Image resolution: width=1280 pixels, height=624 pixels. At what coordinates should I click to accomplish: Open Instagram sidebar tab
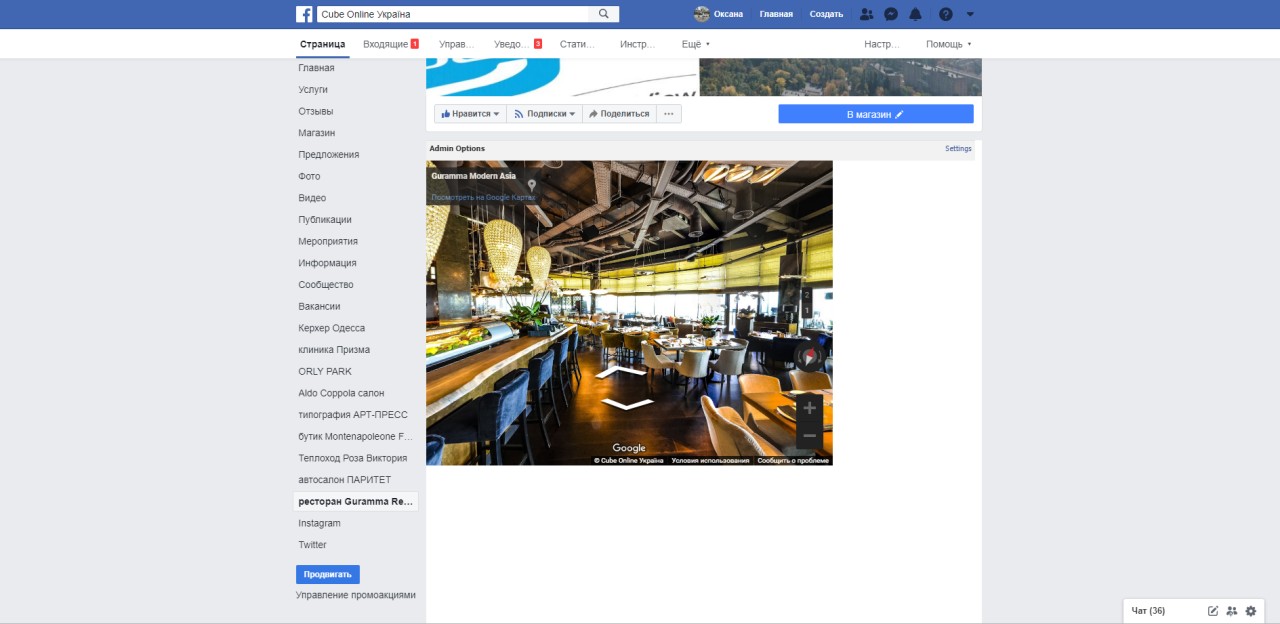(319, 523)
